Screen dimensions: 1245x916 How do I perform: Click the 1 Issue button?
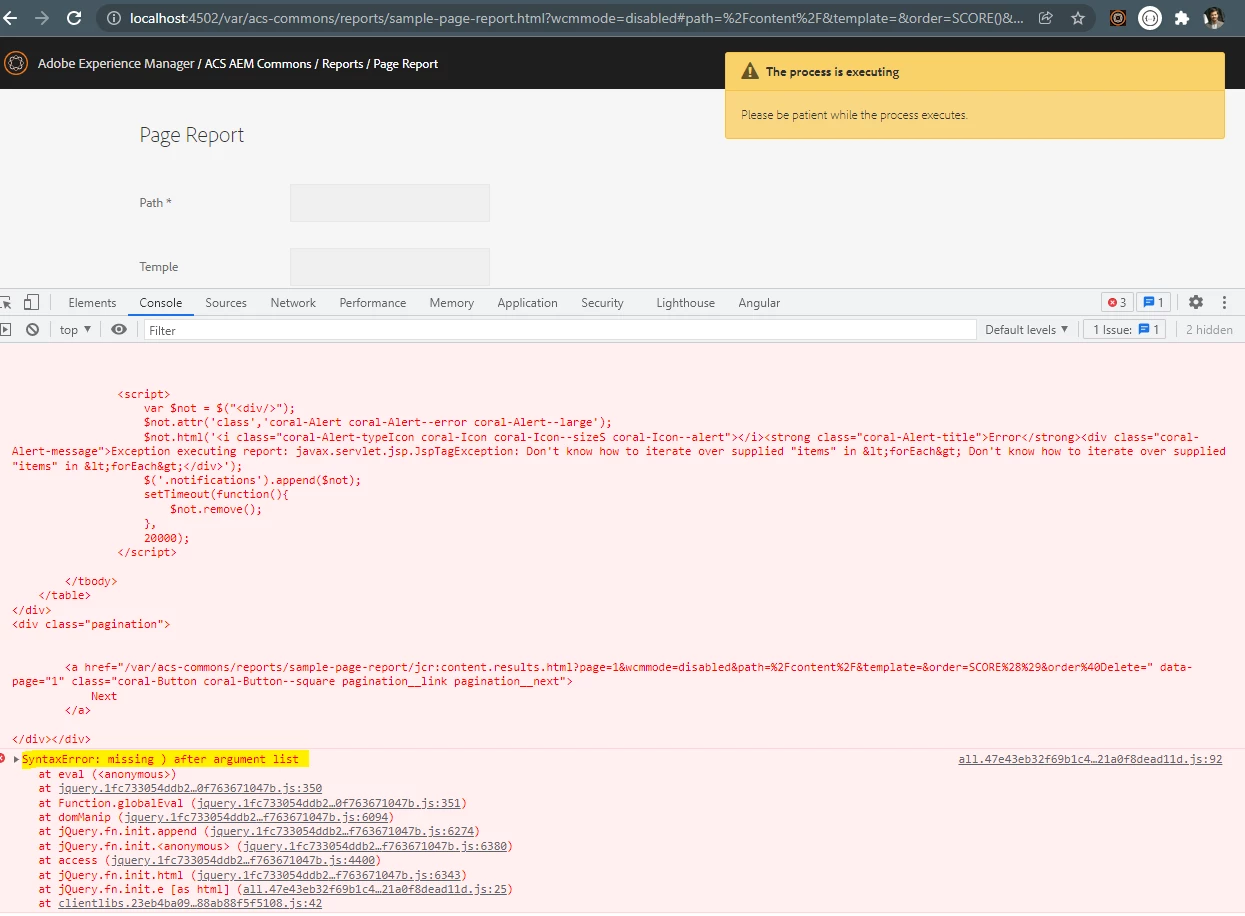(1124, 329)
